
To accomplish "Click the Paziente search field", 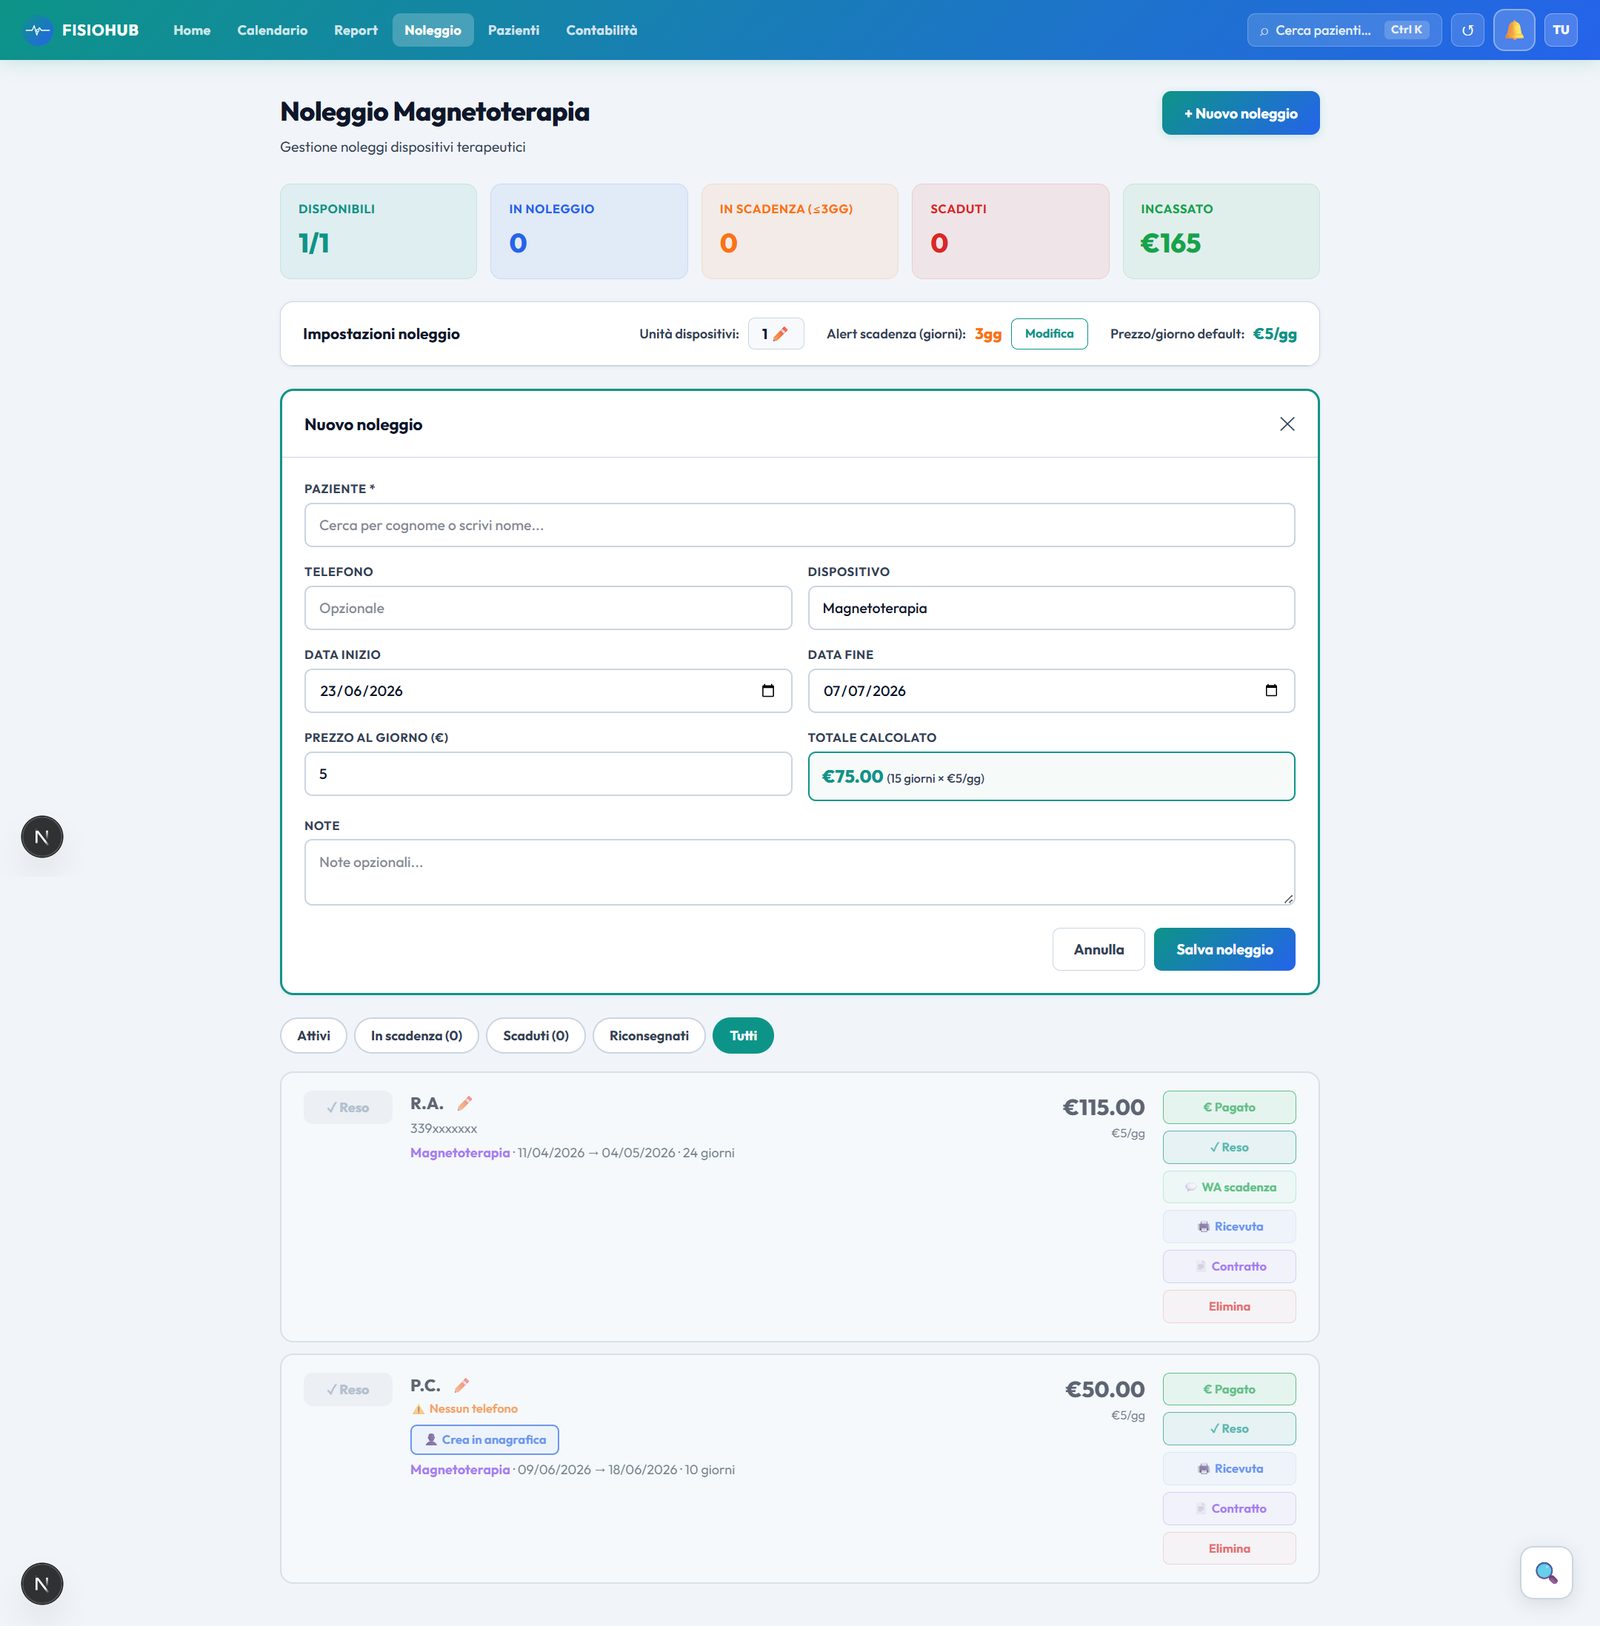I will pos(799,525).
